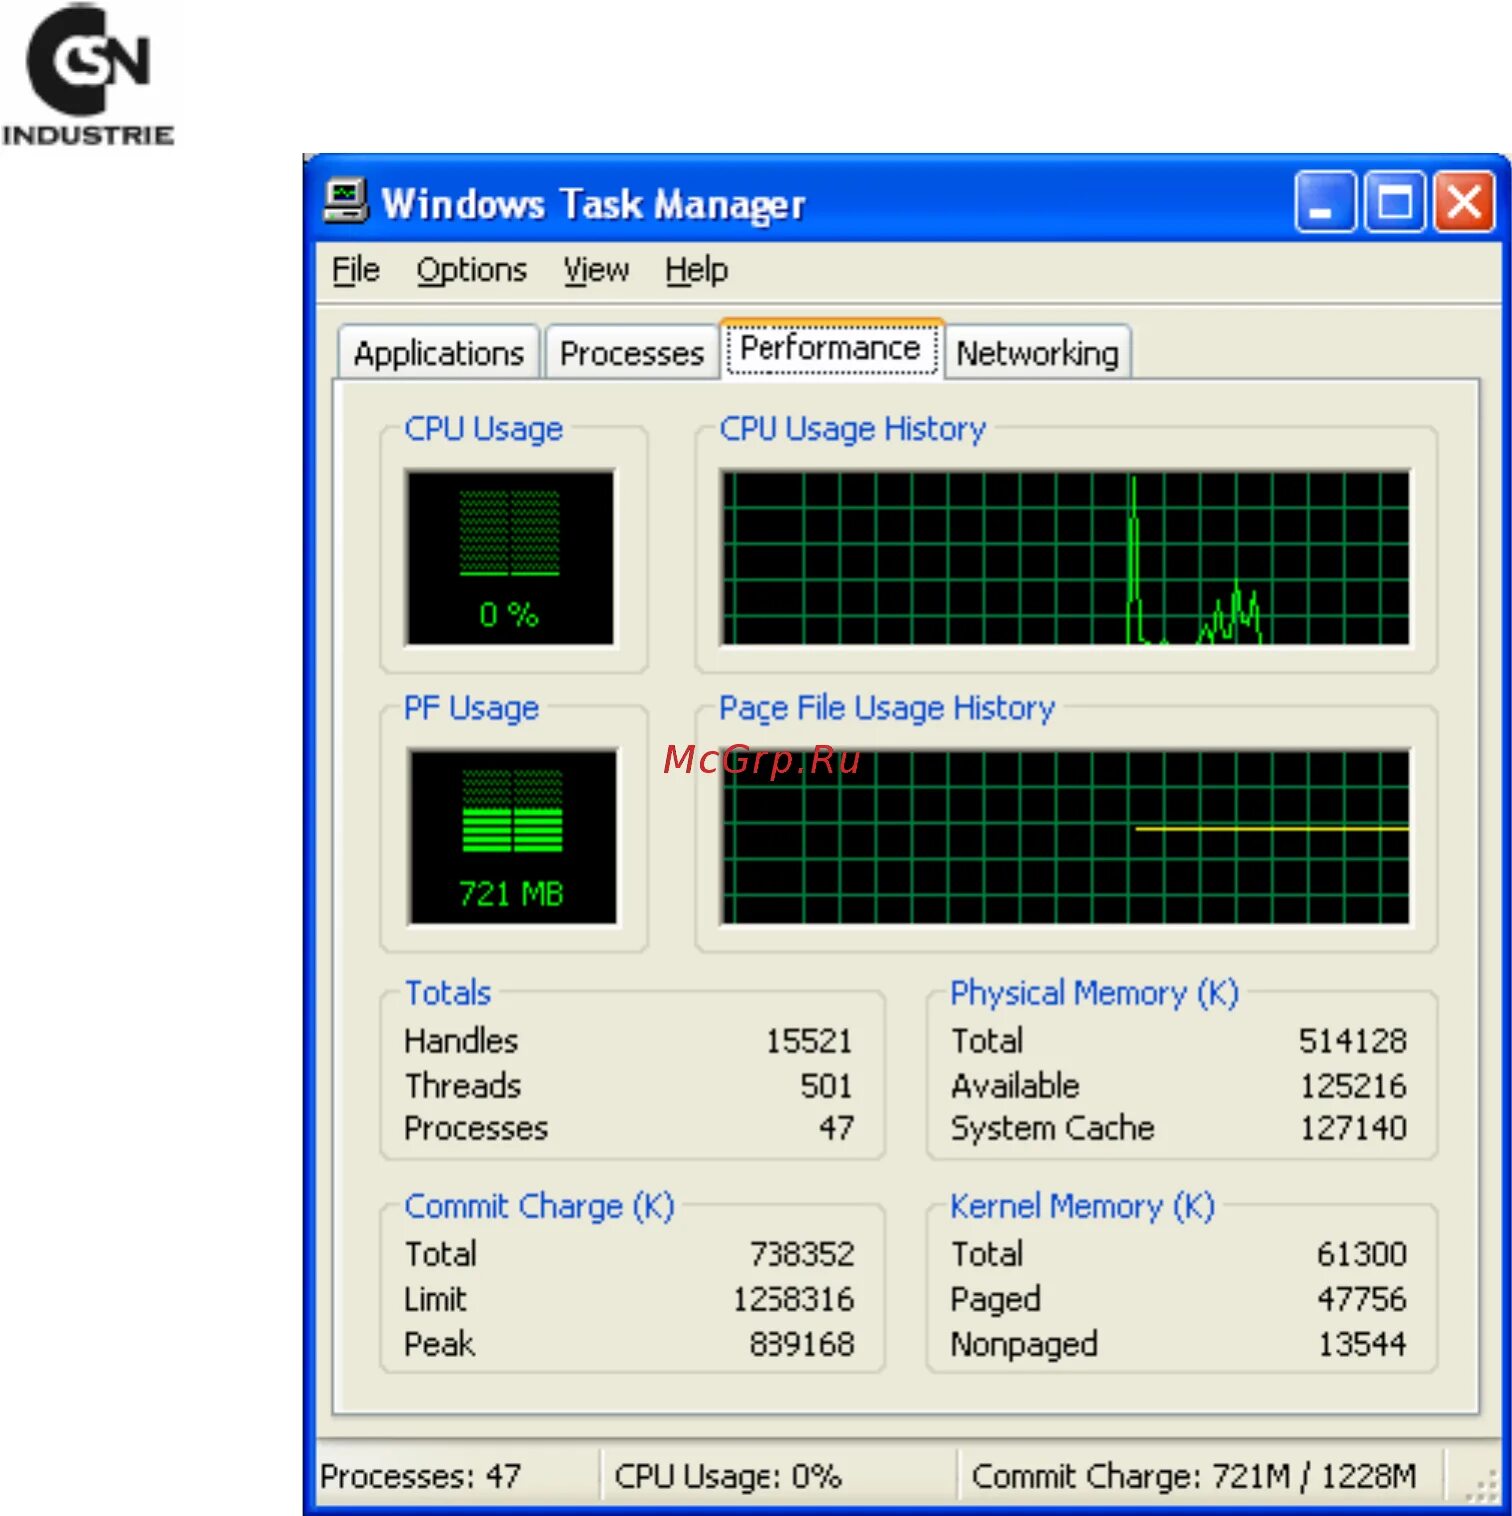Switch to the Networking tab

click(x=1037, y=353)
